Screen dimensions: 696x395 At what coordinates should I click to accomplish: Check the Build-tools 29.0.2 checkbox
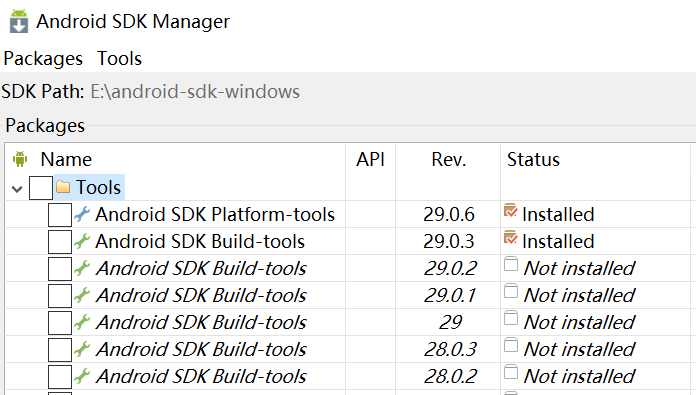coord(60,269)
